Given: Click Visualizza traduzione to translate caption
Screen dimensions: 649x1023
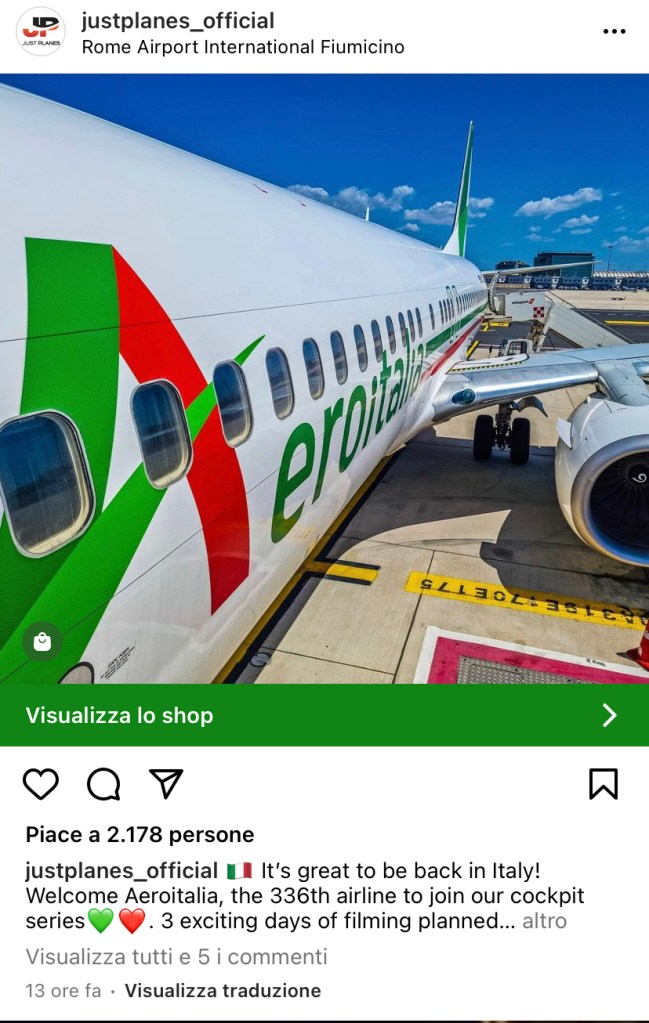Looking at the screenshot, I should click(222, 990).
